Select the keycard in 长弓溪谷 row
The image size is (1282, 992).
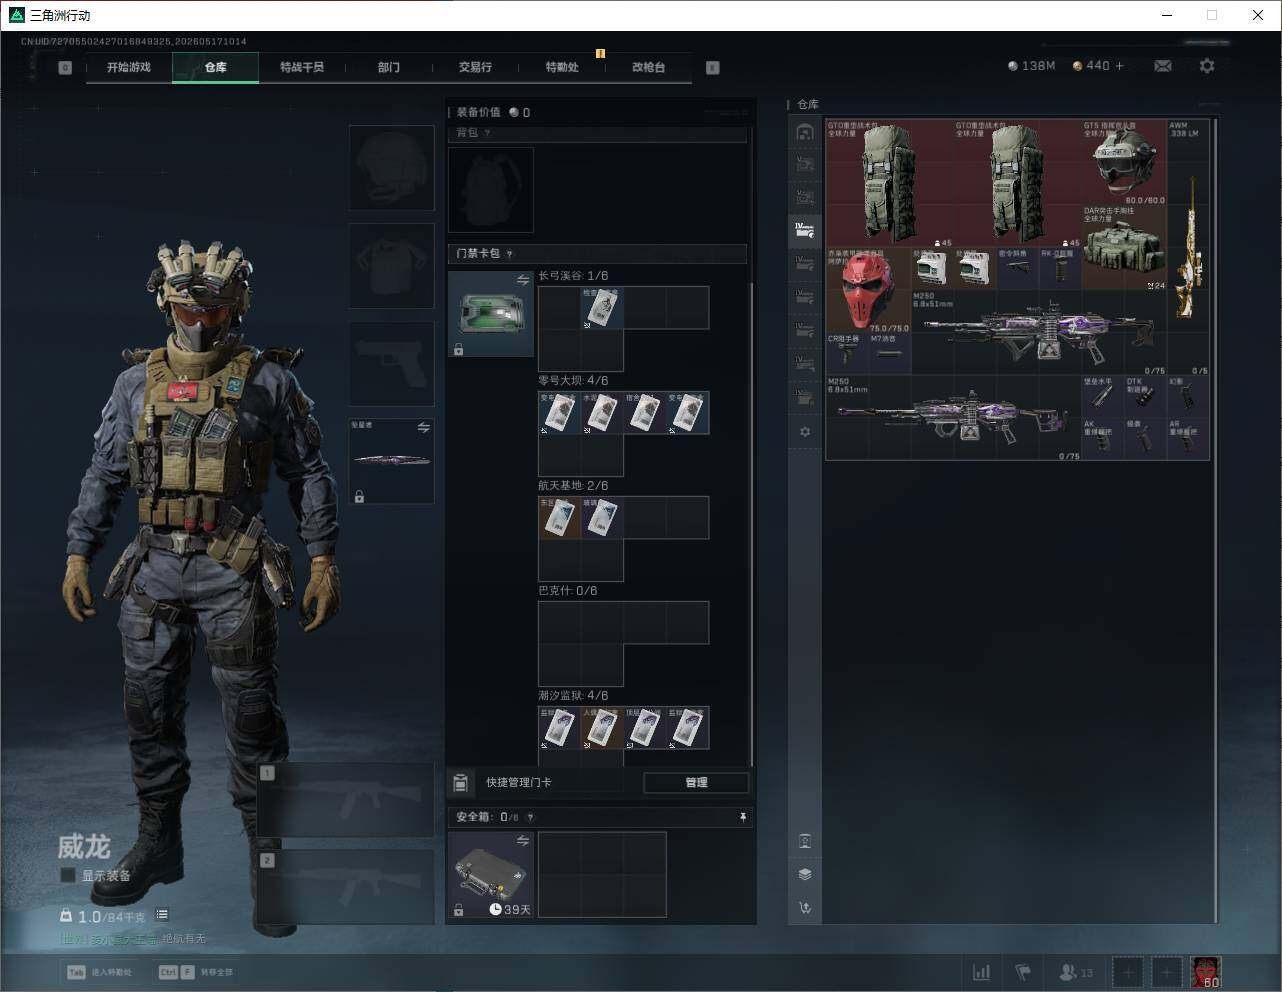602,308
